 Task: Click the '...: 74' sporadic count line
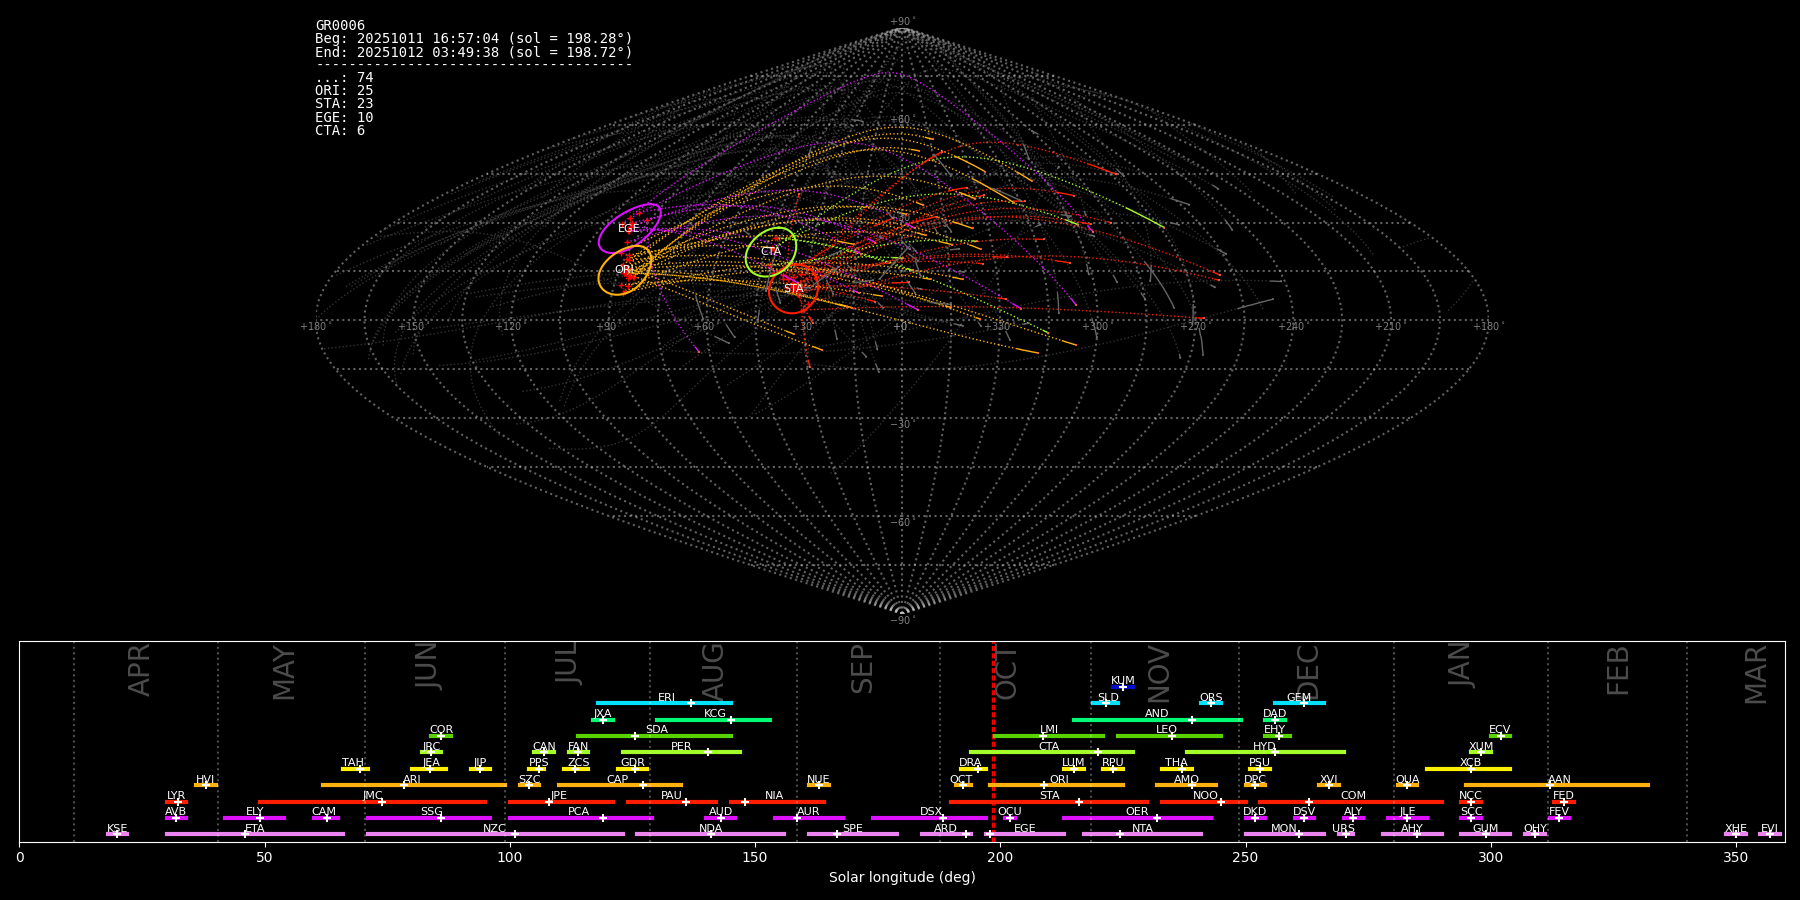coord(344,77)
